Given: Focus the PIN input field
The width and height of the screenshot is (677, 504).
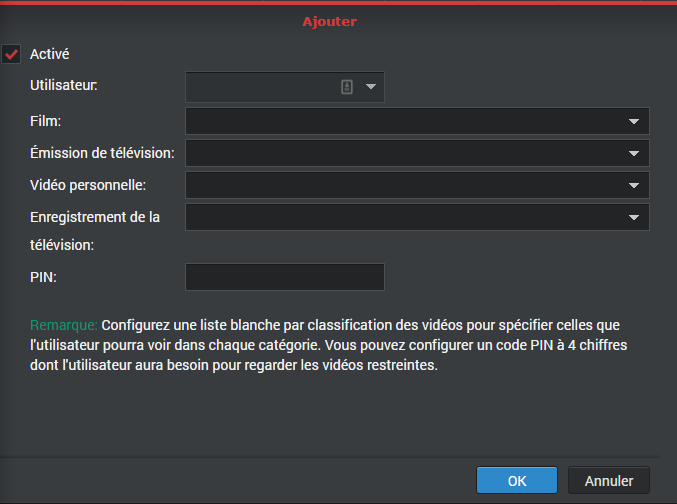Looking at the screenshot, I should (285, 277).
